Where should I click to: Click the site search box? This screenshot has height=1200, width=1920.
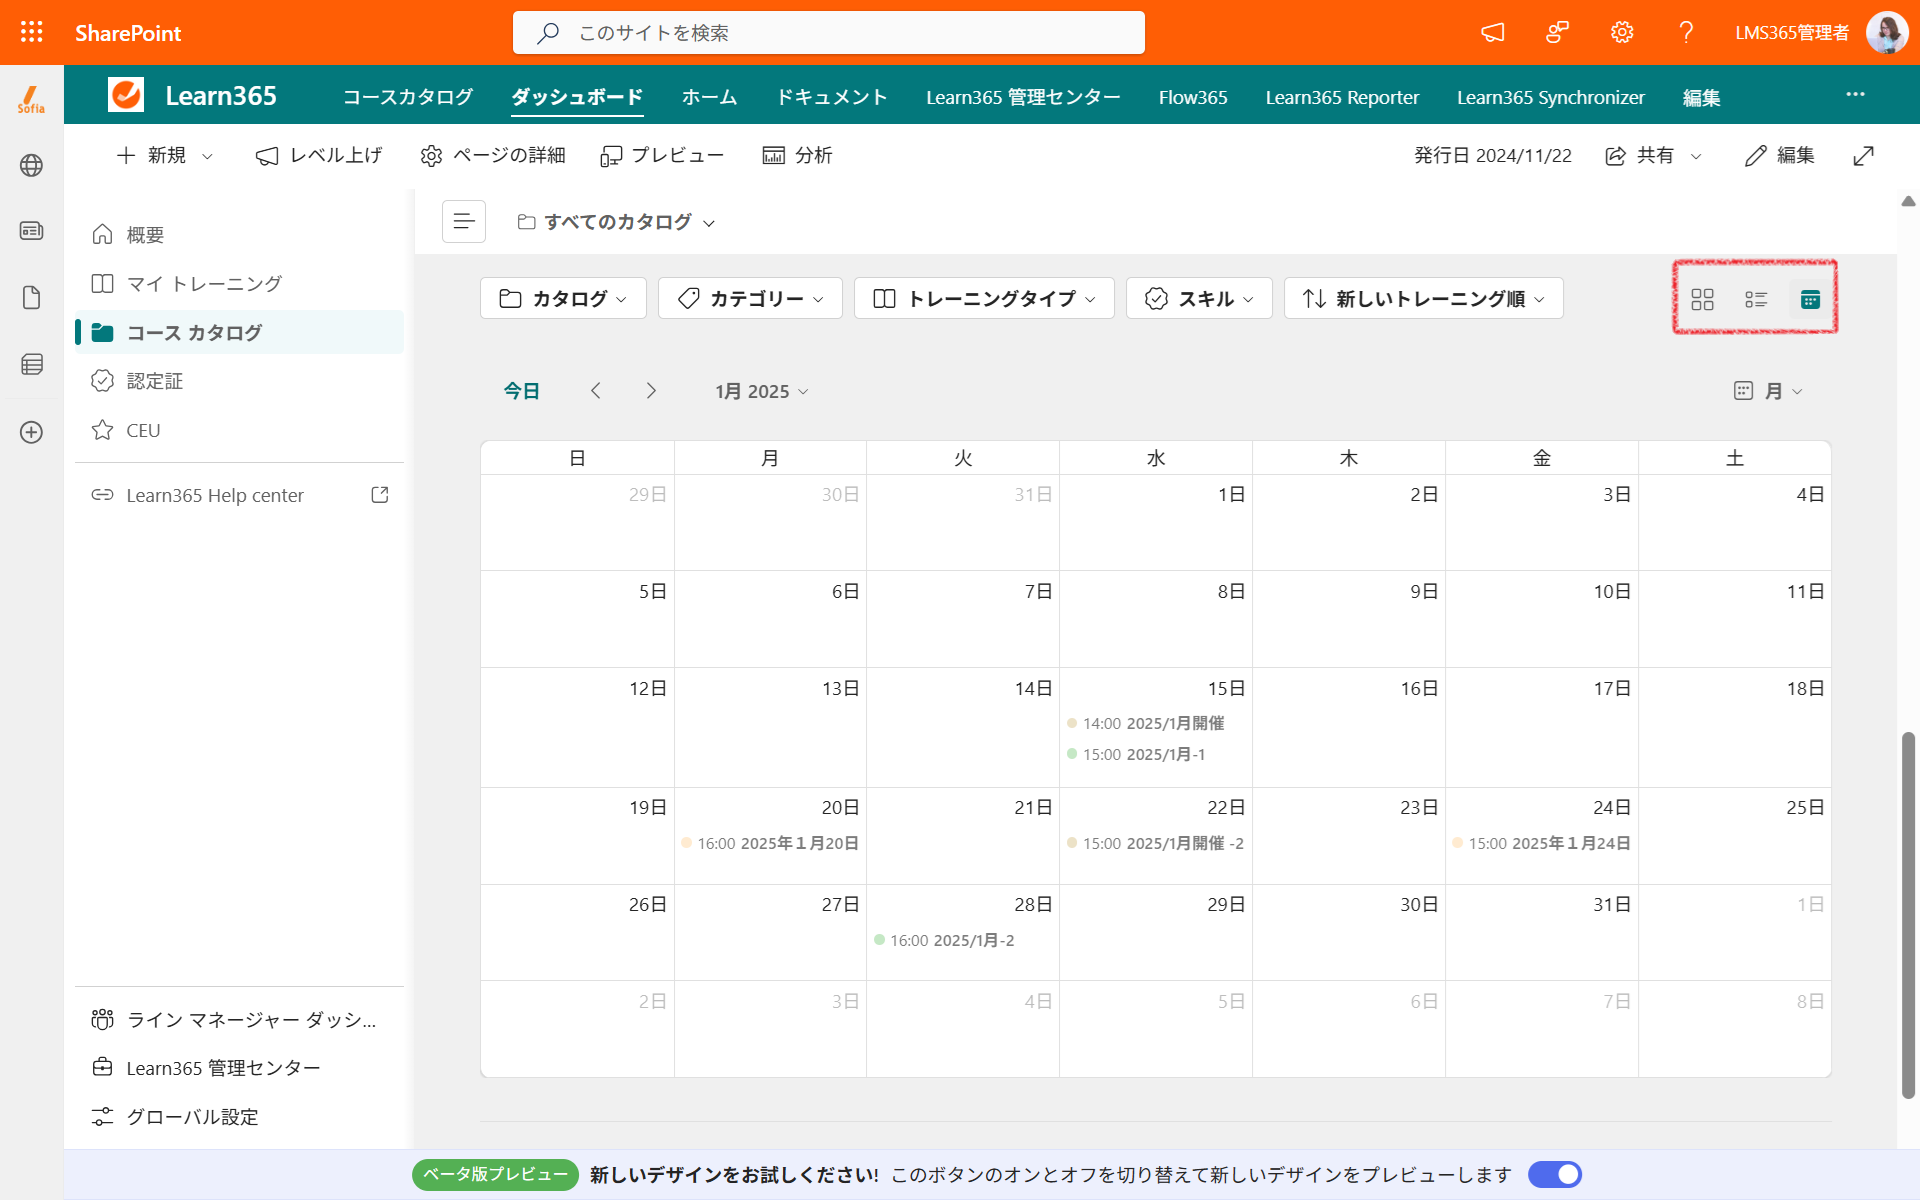829,32
